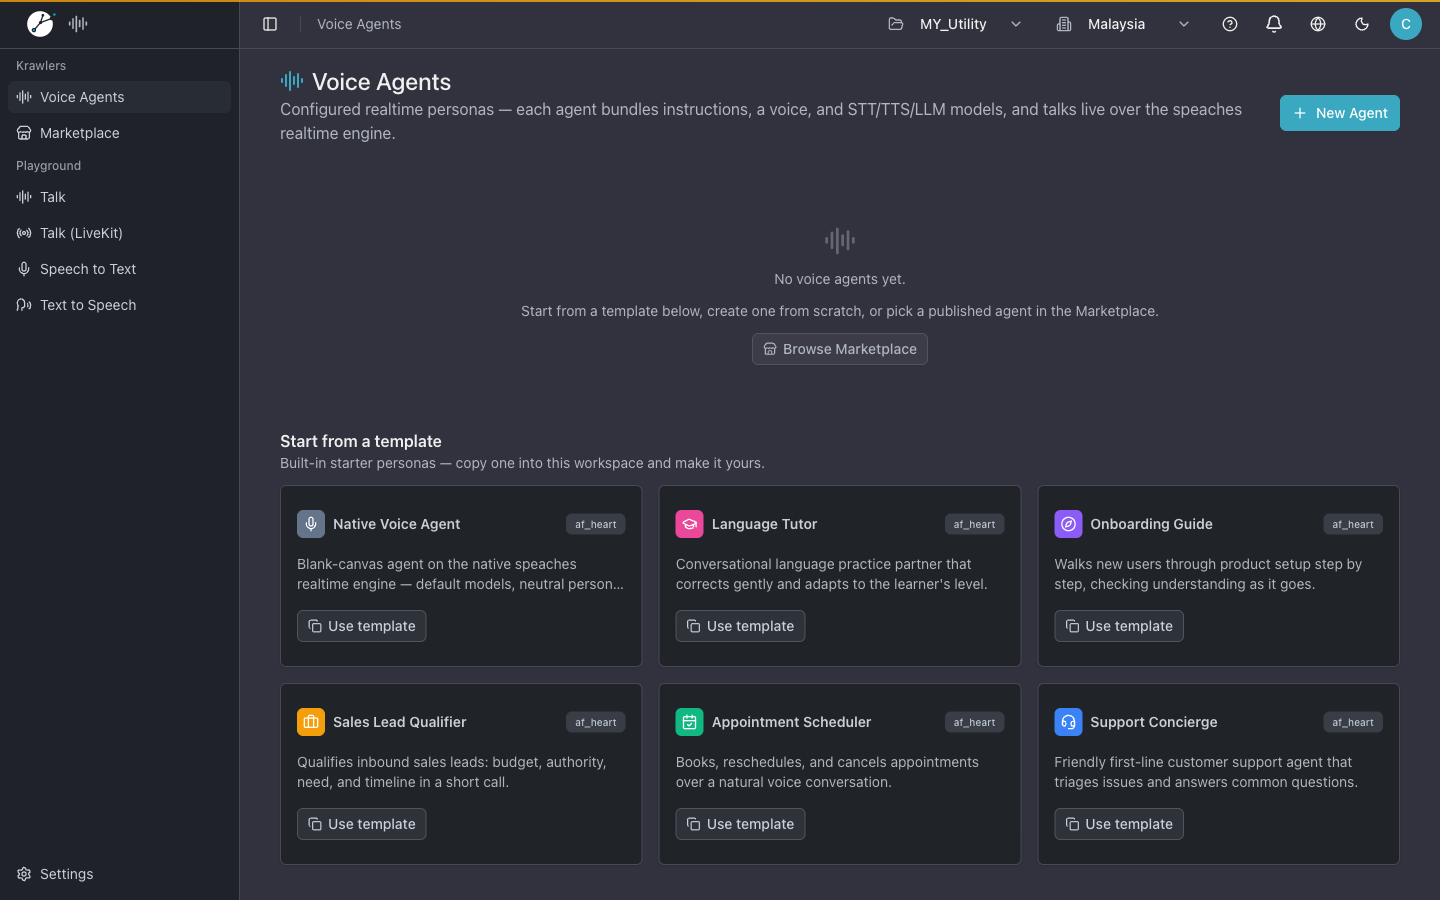Open Settings at the sidebar bottom
Viewport: 1440px width, 900px height.
[120, 874]
